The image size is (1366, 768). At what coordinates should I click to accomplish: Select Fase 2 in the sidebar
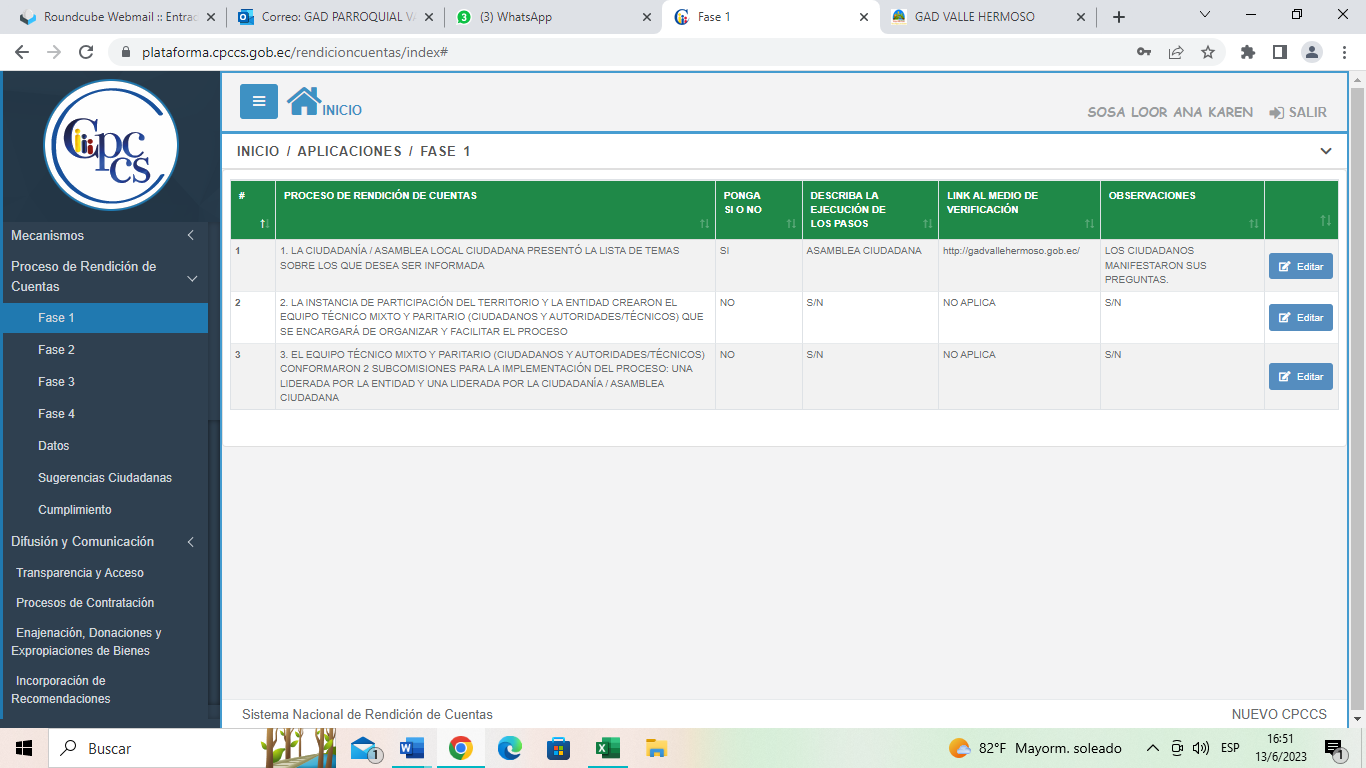pyautogui.click(x=57, y=350)
